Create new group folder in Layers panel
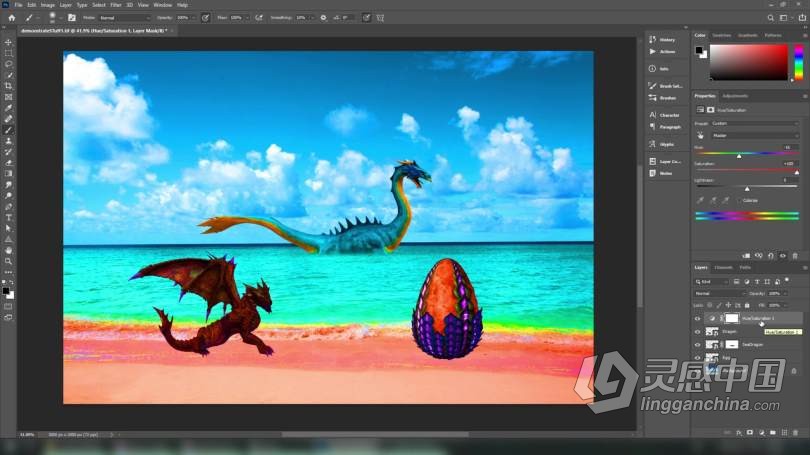 pos(773,433)
